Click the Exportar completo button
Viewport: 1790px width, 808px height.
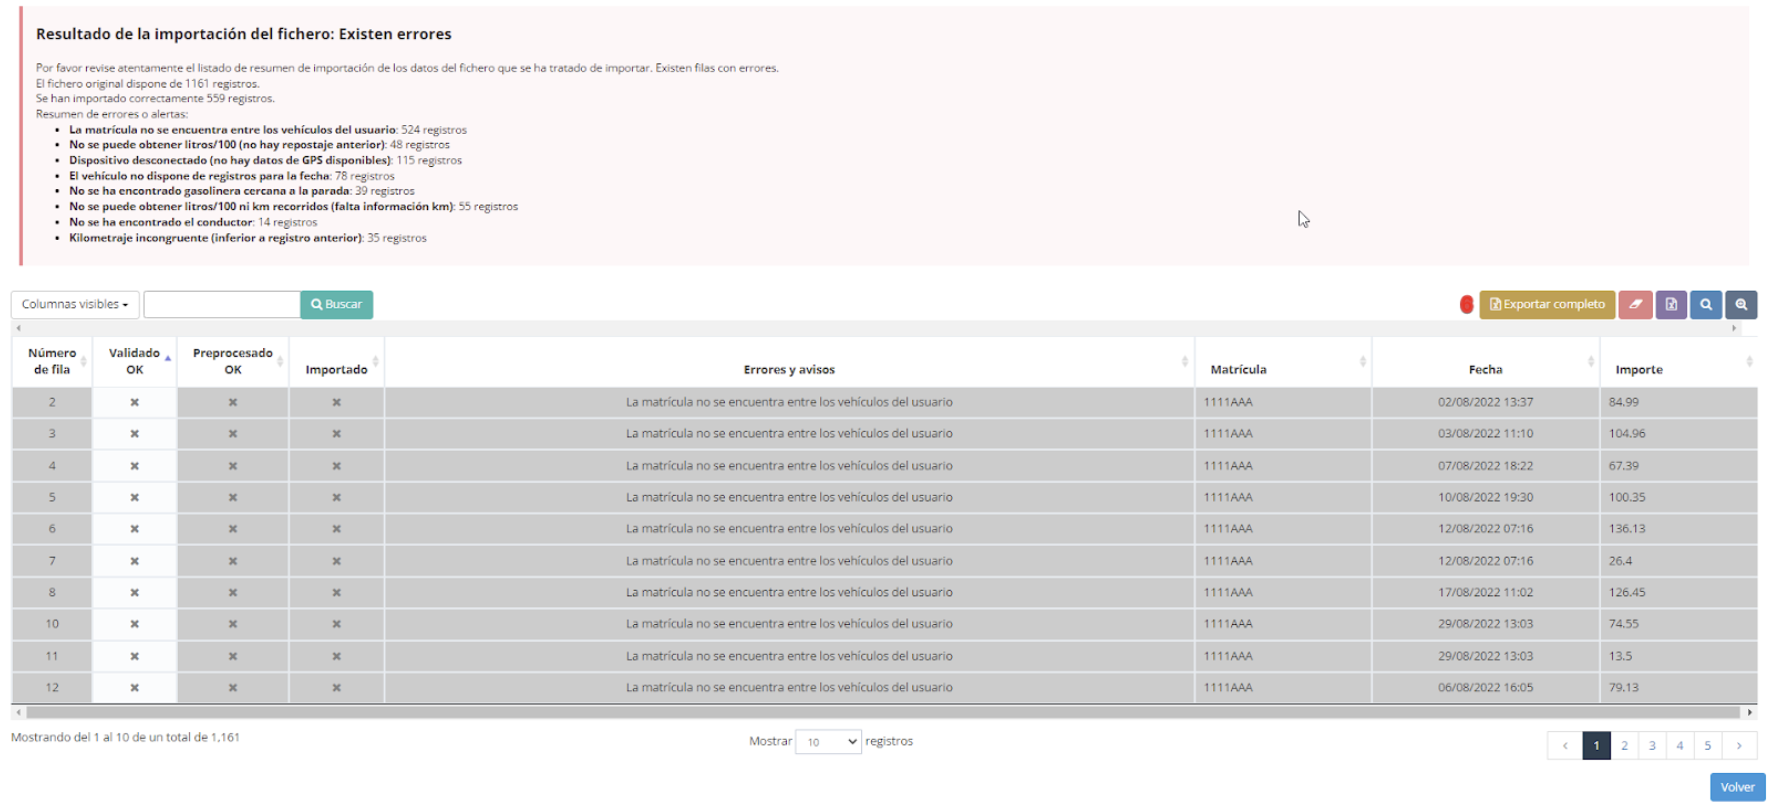coord(1547,305)
